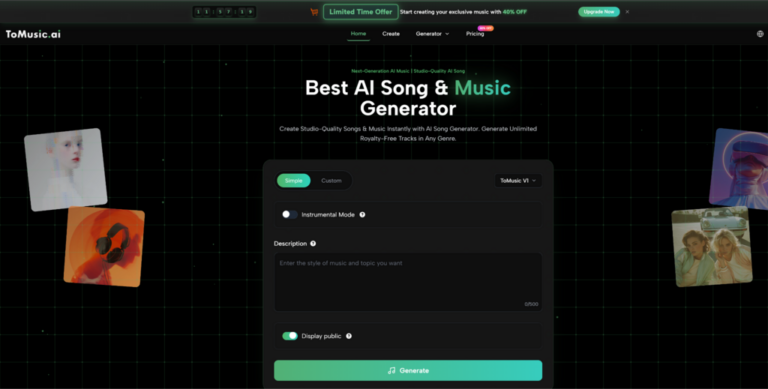Switch to Custom mode
This screenshot has height=389, width=768.
(331, 181)
